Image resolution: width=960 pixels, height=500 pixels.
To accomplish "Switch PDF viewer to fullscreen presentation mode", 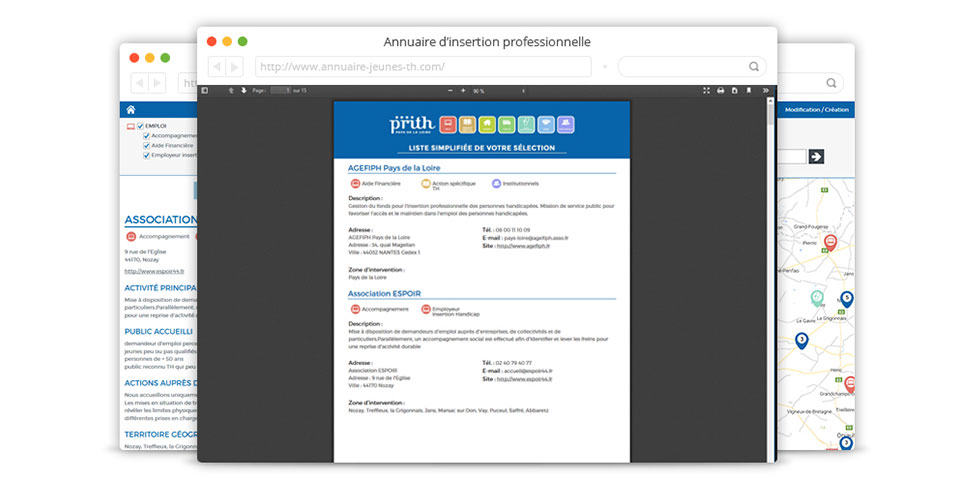I will 707,91.
